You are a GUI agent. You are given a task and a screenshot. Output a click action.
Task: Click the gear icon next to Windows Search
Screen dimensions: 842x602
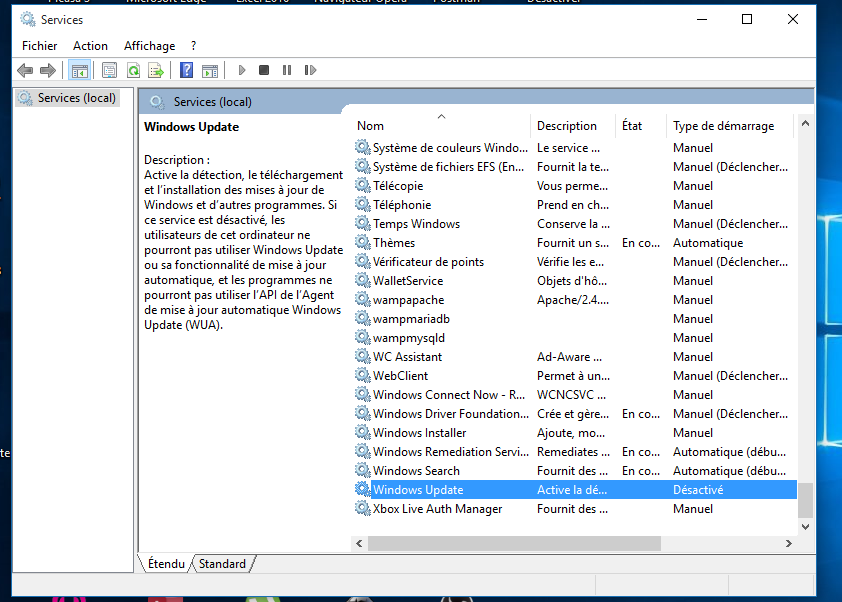[363, 470]
